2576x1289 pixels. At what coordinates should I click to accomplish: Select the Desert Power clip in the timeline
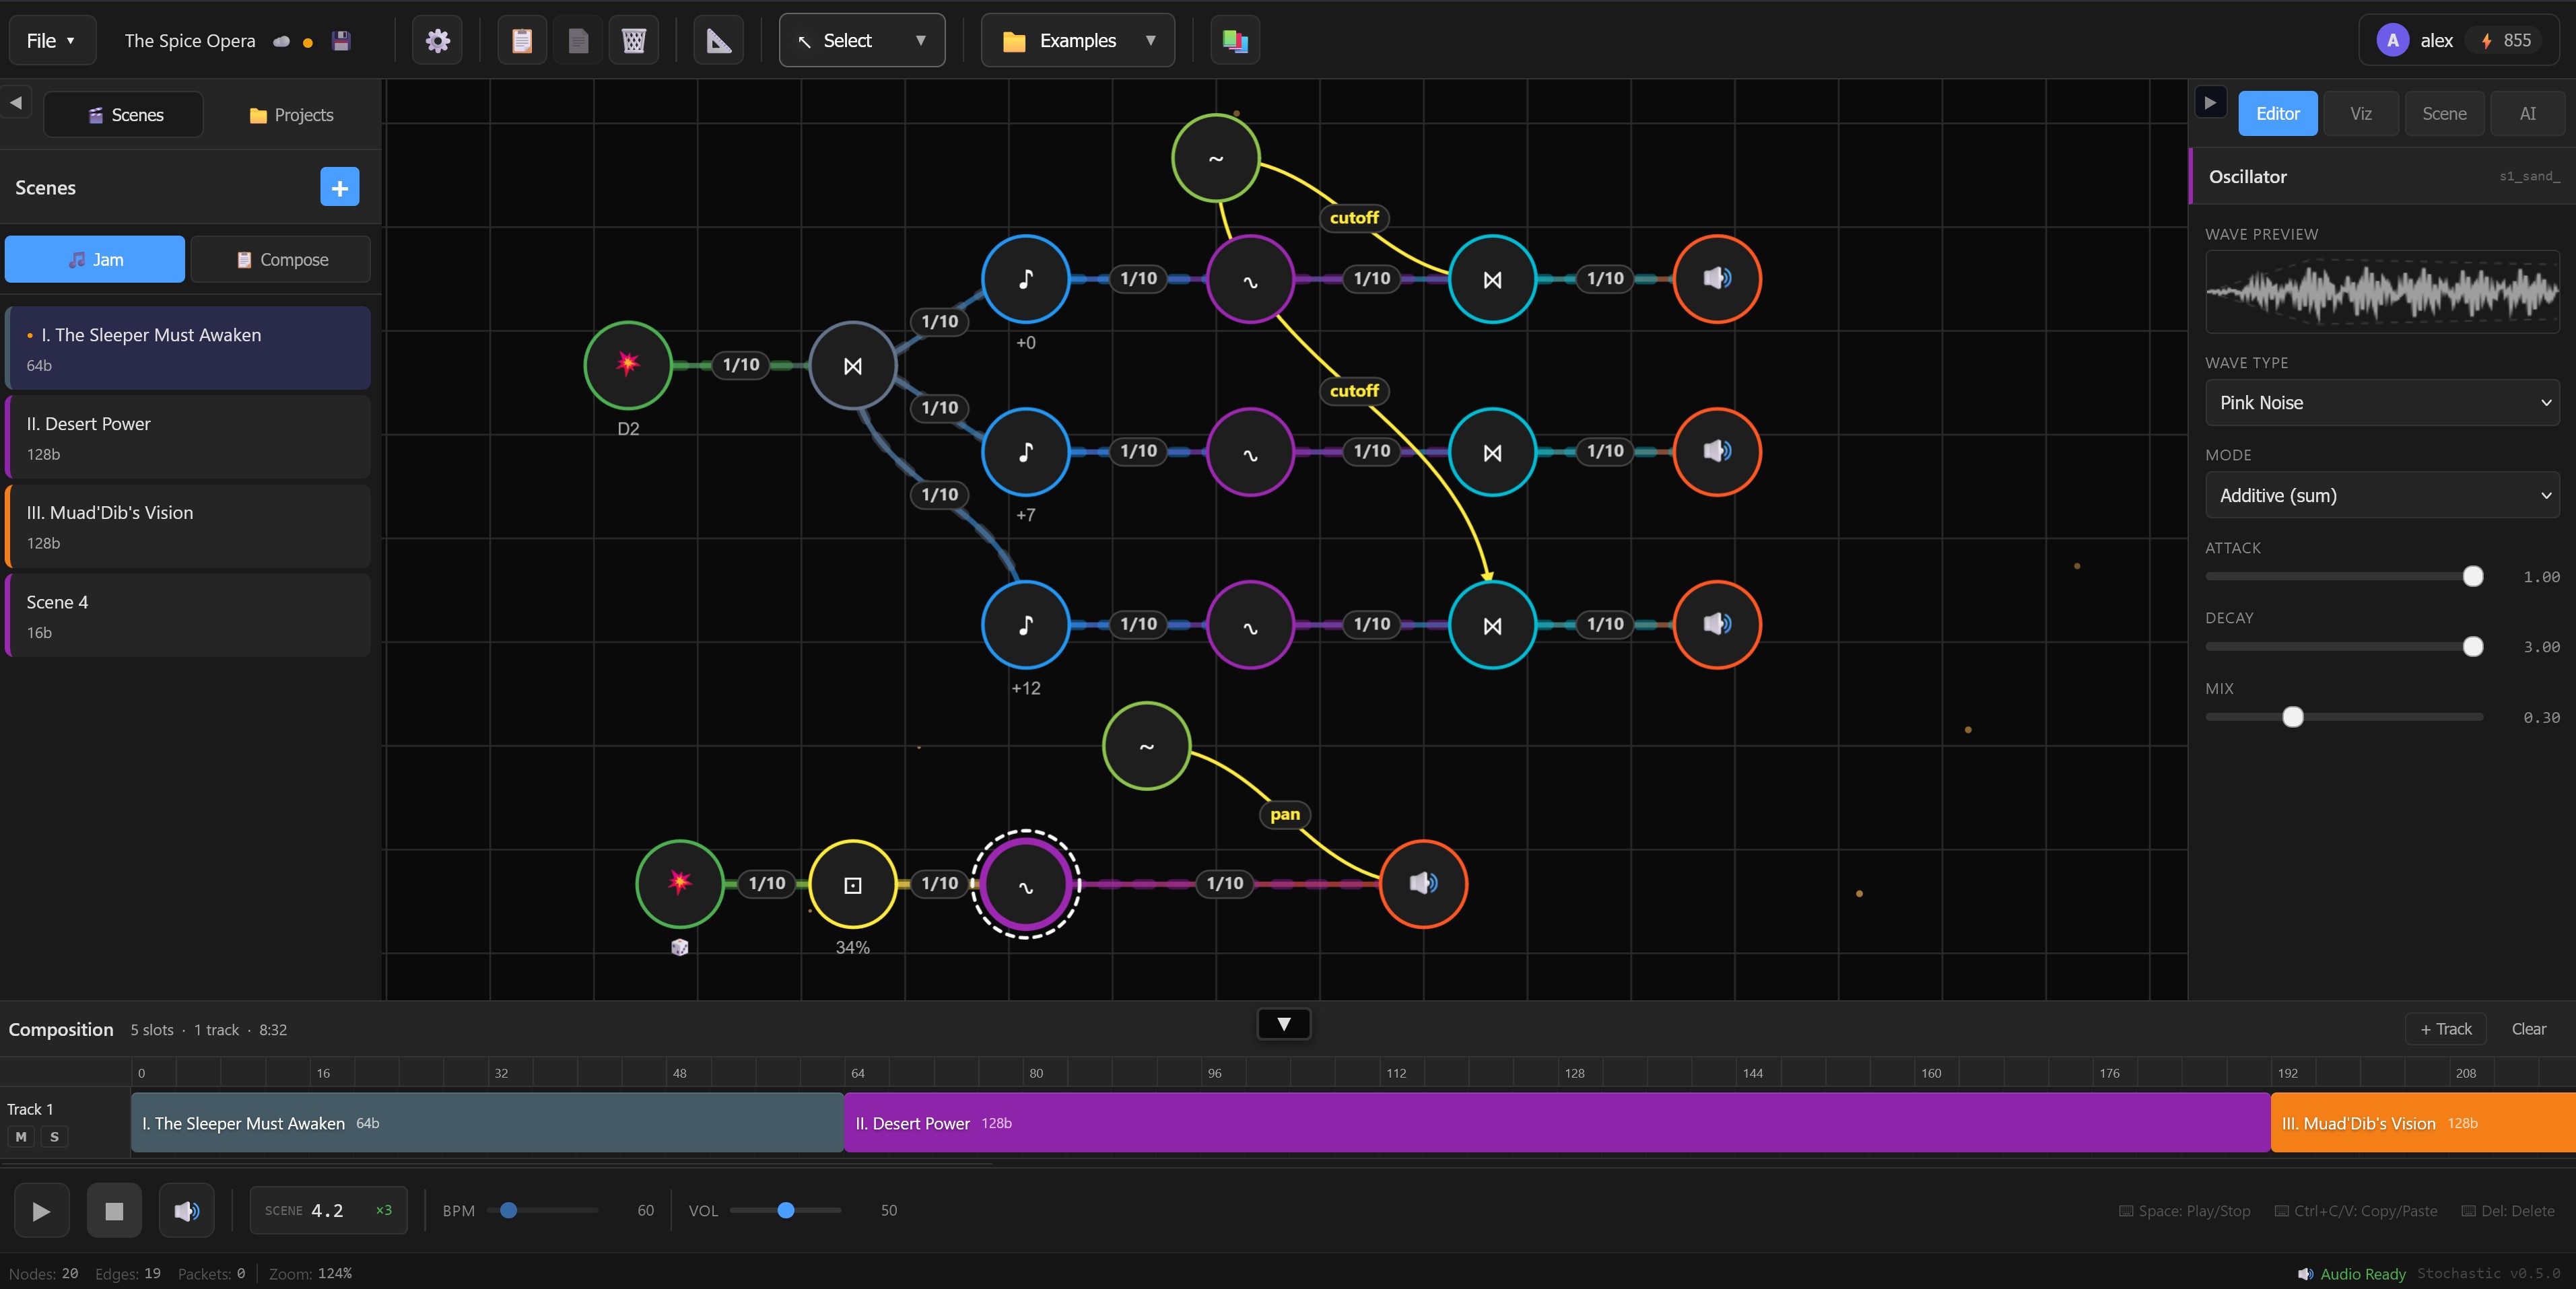1550,1123
